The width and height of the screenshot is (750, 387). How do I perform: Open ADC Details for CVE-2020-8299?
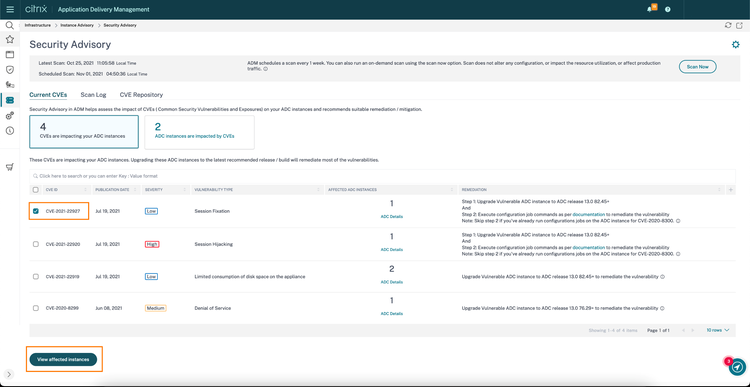click(x=392, y=314)
